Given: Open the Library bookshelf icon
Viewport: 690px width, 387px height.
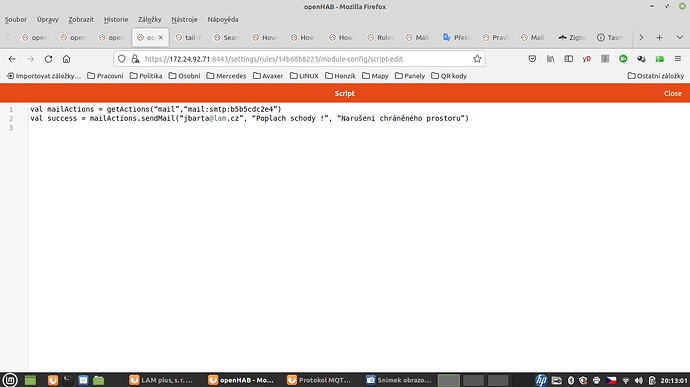Looking at the screenshot, I should tap(551, 59).
